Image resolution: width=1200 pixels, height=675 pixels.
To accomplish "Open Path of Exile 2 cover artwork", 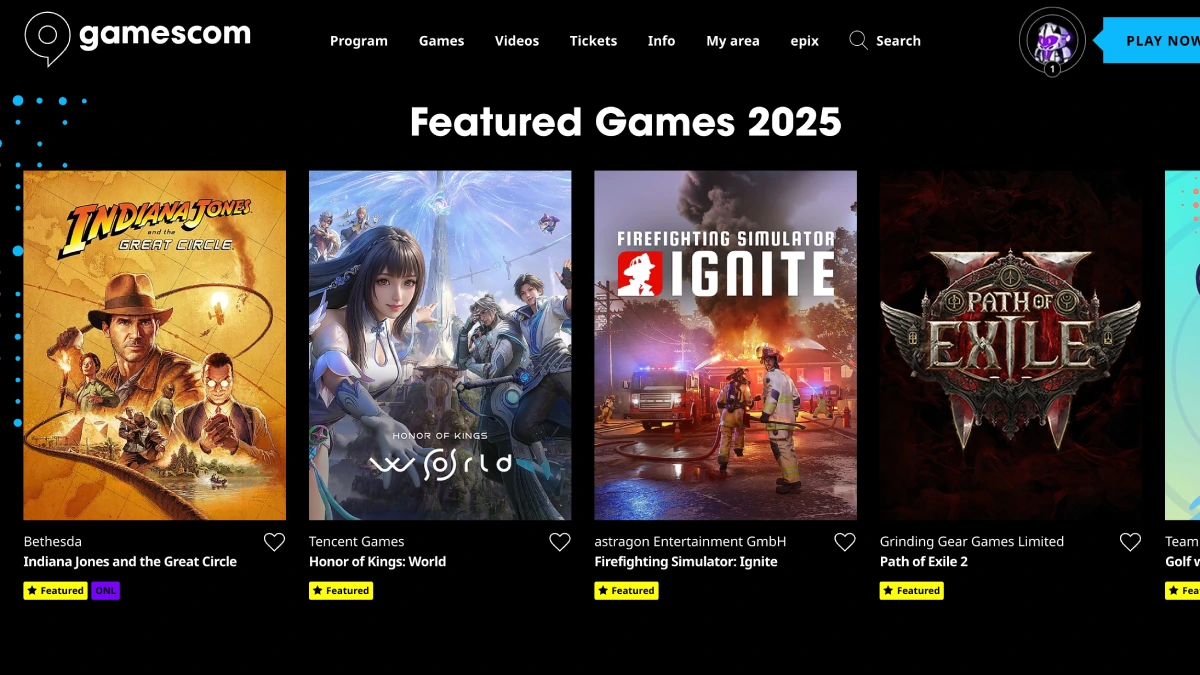I will point(1011,345).
